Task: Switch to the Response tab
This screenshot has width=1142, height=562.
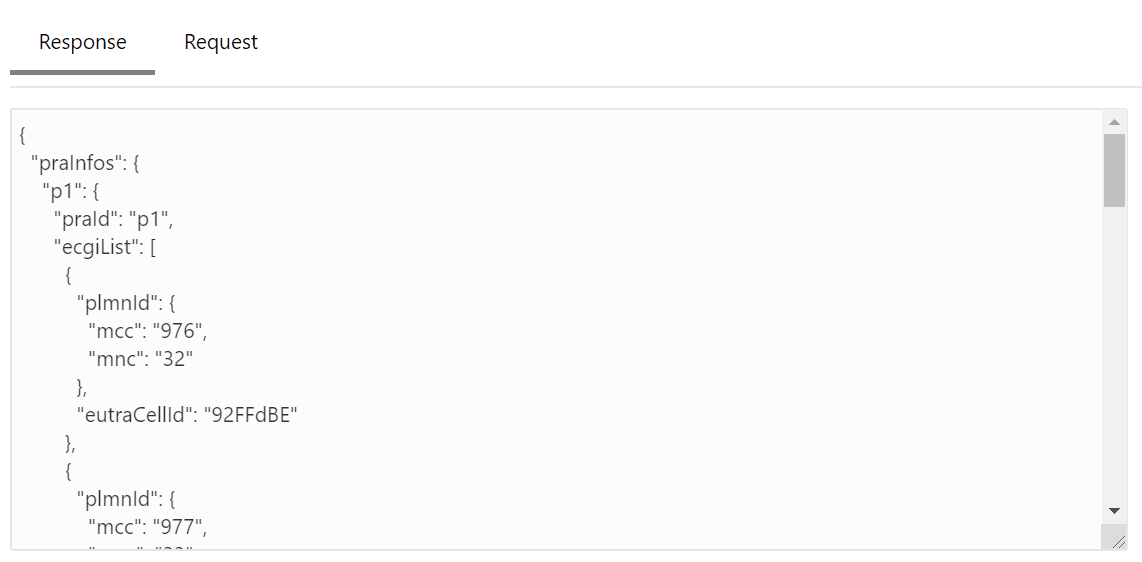Action: (x=82, y=43)
